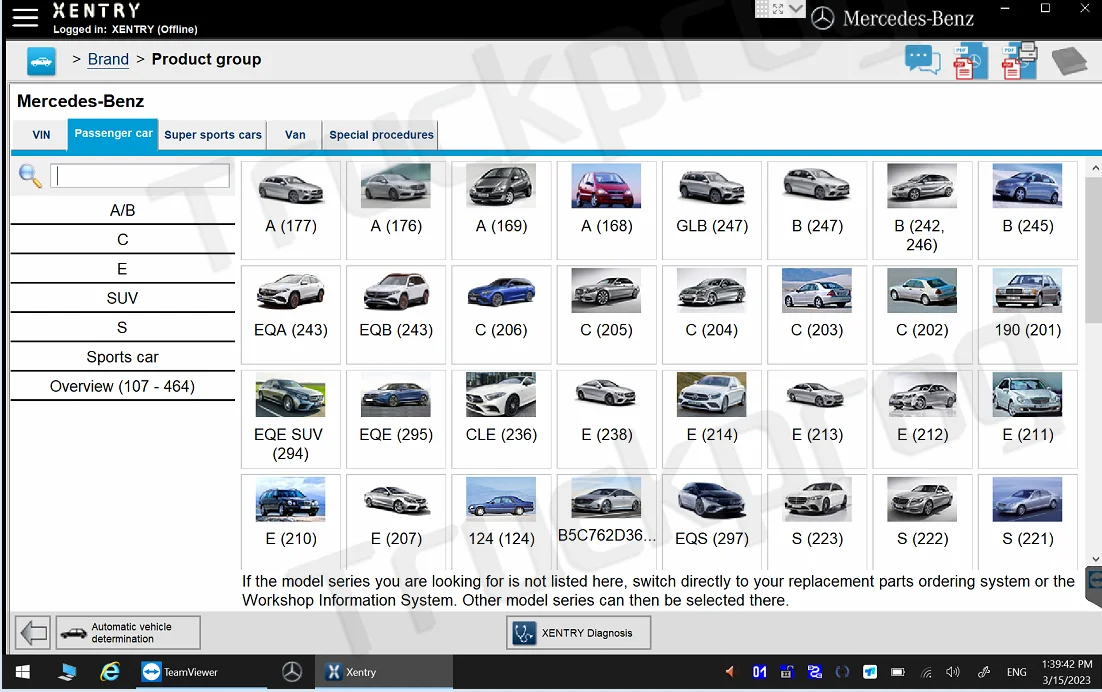This screenshot has width=1102, height=692.
Task: Select model series A (169)
Action: 501,210
